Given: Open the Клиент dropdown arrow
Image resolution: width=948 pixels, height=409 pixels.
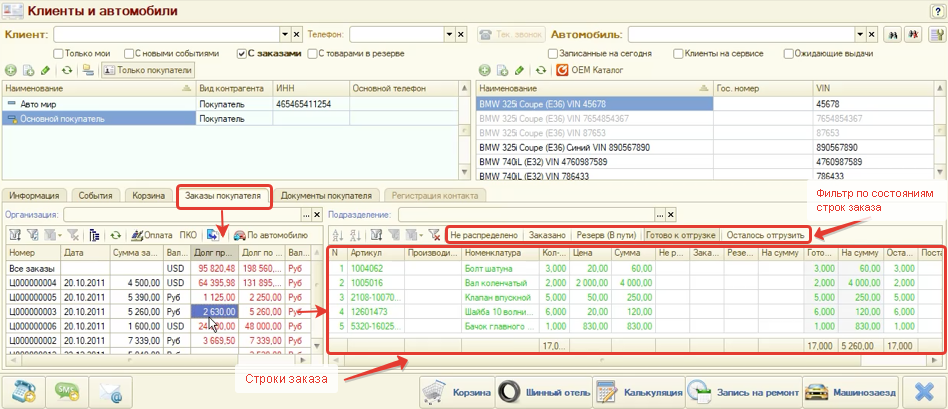Looking at the screenshot, I should 285,34.
